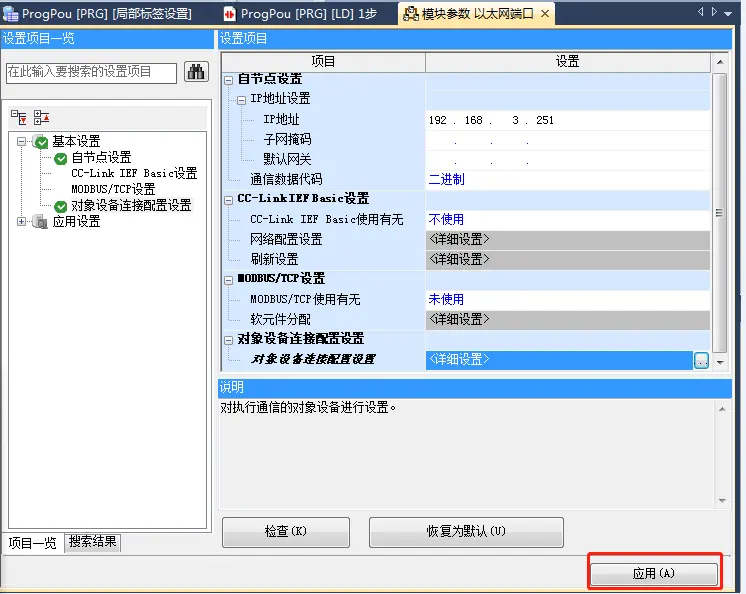
Task: Expand the 应用设置 tree node
Action: coord(22,222)
